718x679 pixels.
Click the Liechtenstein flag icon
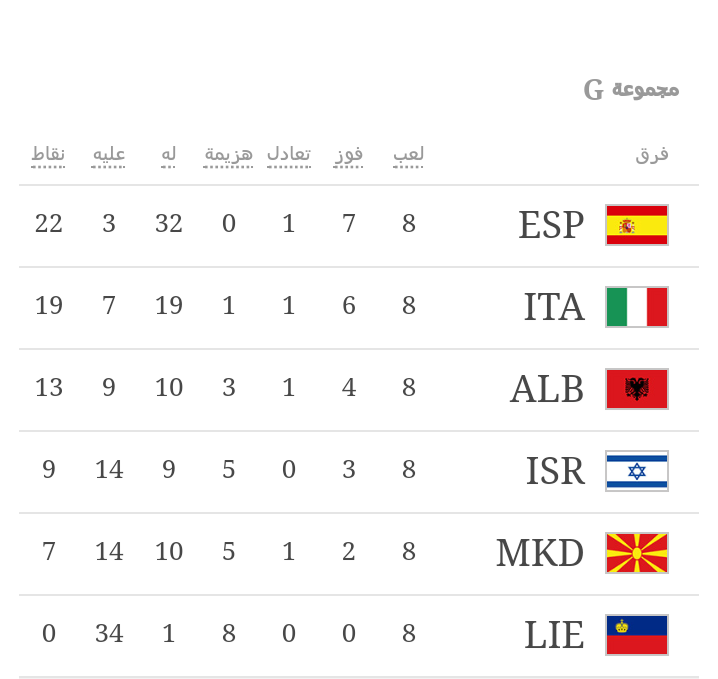[x=637, y=635]
